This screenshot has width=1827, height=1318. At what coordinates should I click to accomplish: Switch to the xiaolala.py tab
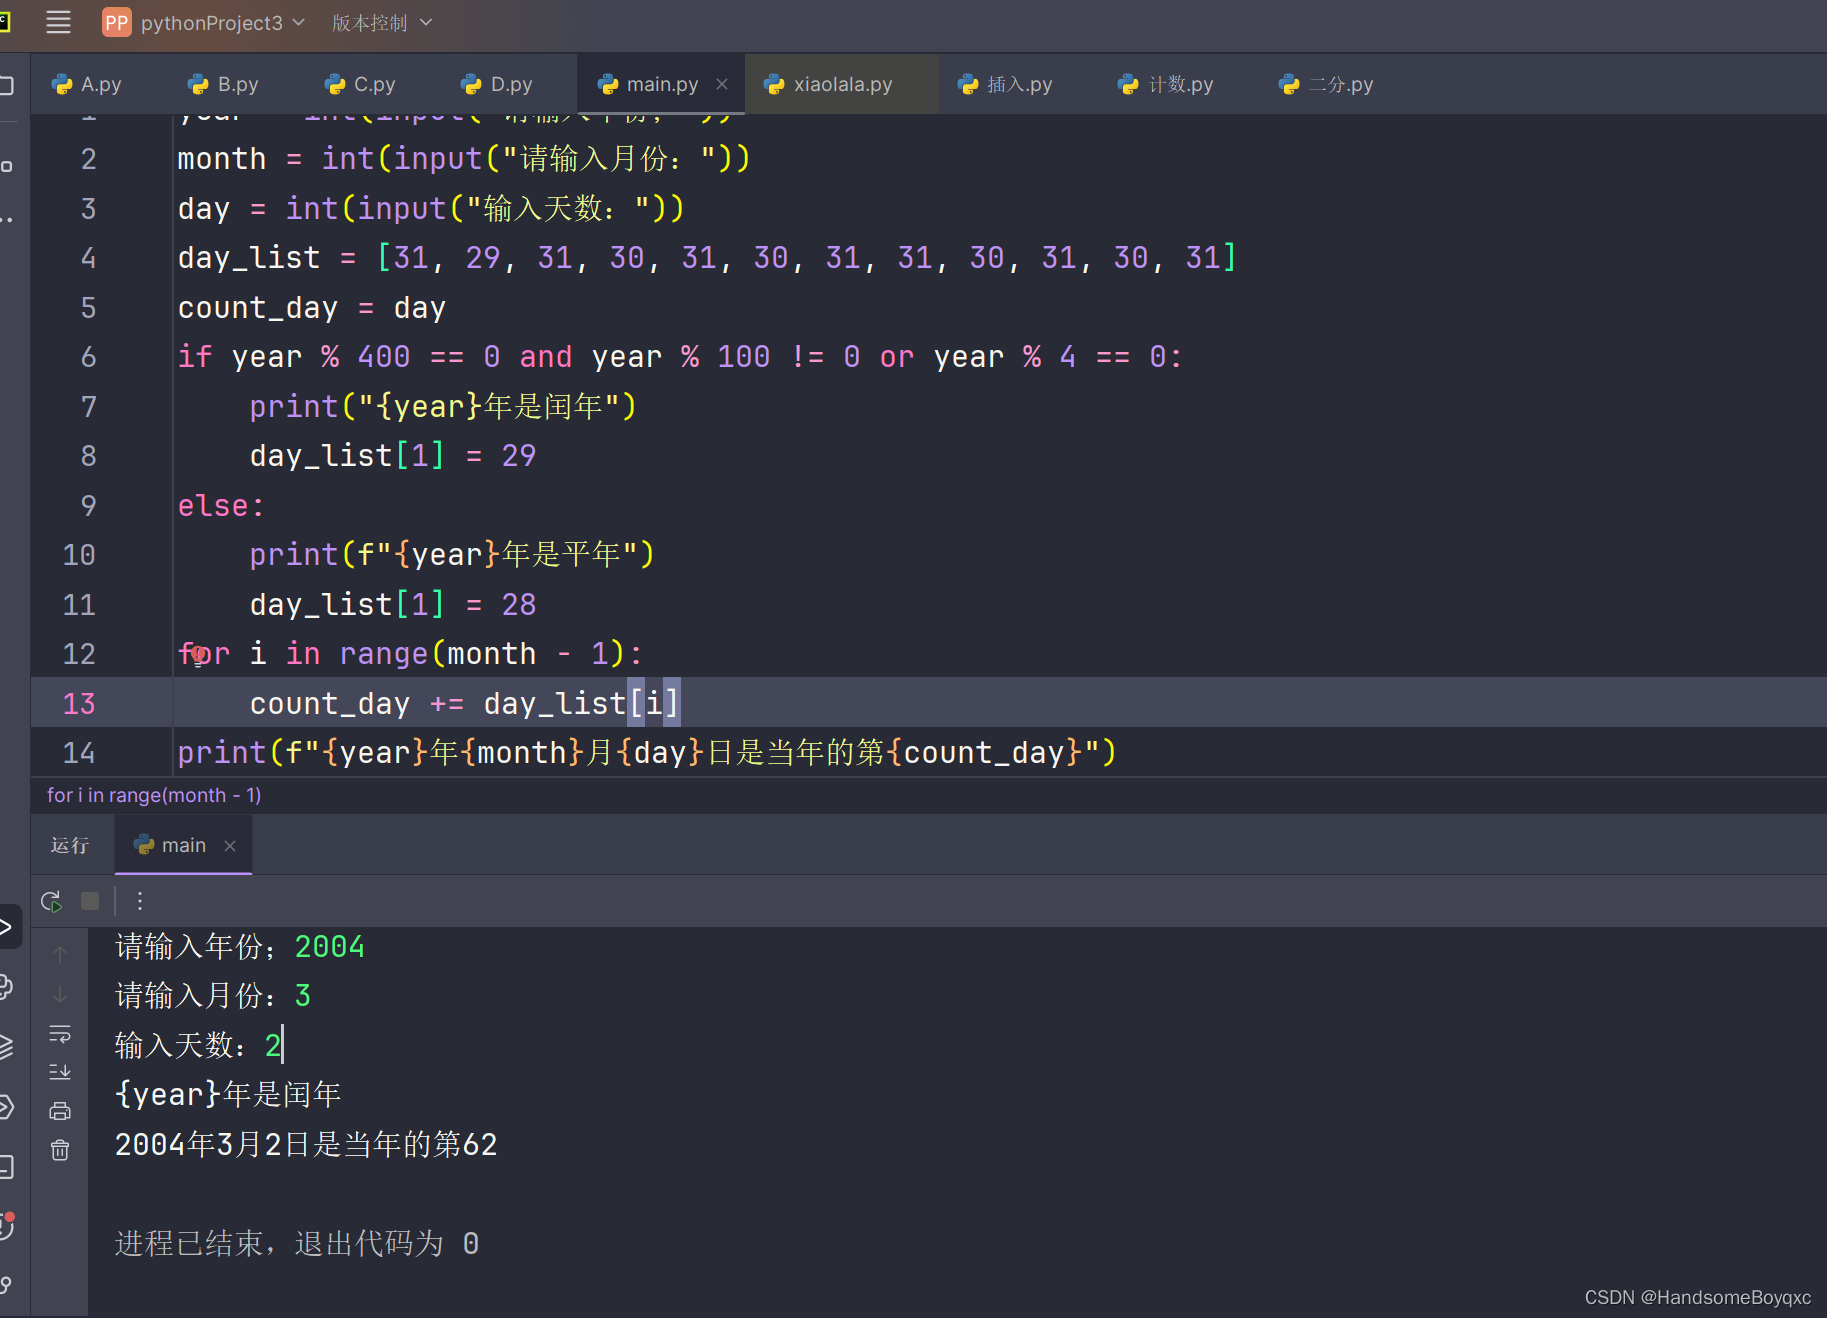tap(842, 84)
